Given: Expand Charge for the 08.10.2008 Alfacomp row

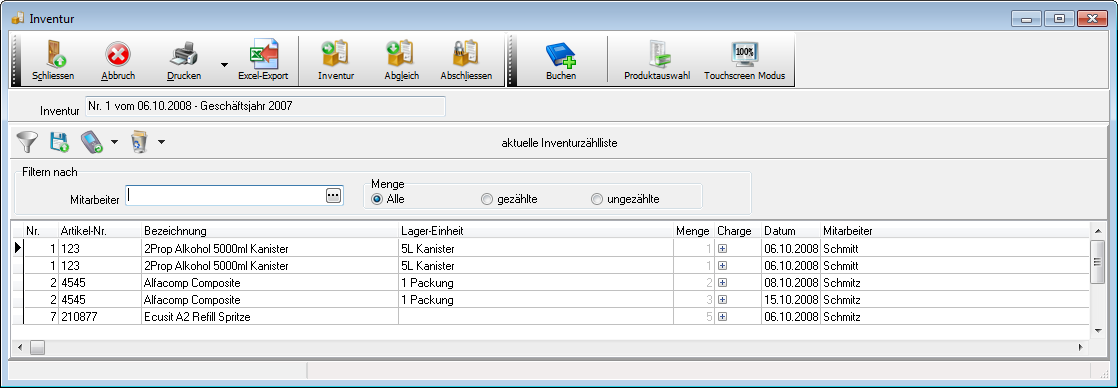Looking at the screenshot, I should coord(722,282).
